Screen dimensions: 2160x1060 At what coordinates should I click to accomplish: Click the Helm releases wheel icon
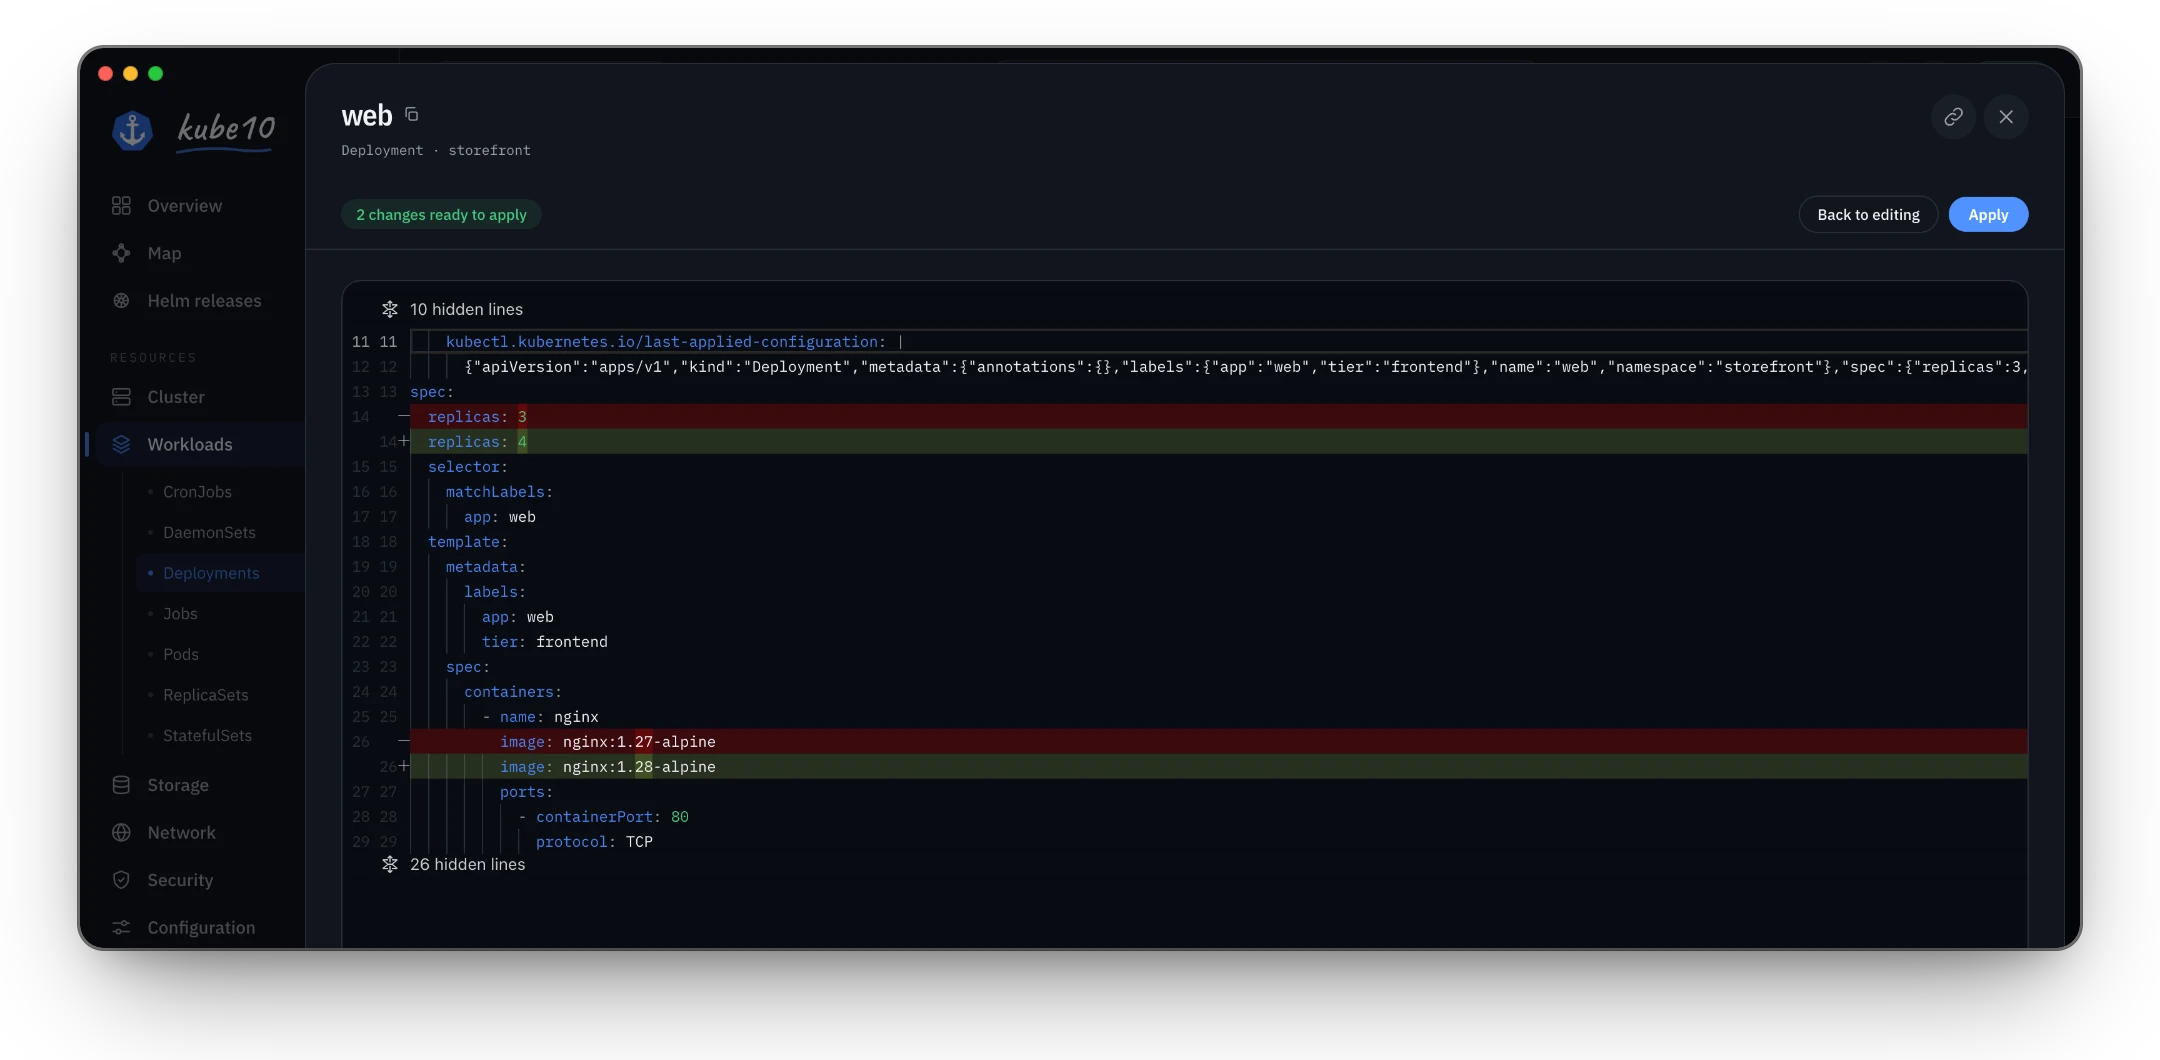[x=121, y=301]
